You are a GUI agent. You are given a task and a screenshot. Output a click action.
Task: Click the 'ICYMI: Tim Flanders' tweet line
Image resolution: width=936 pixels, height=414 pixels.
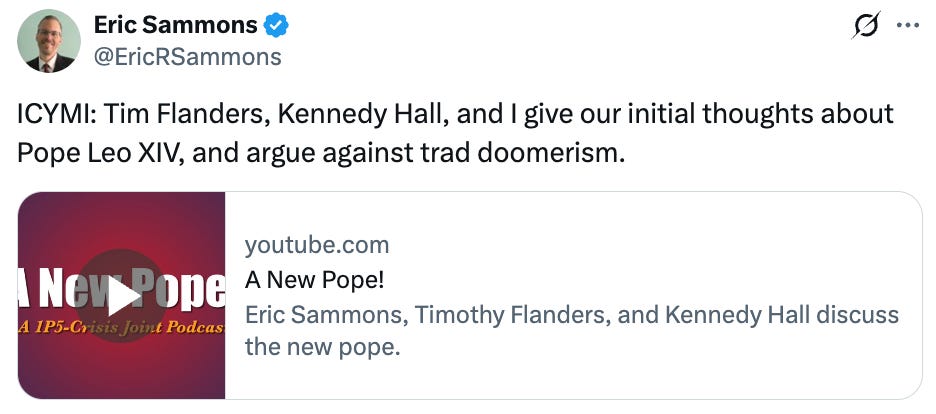pos(455,114)
